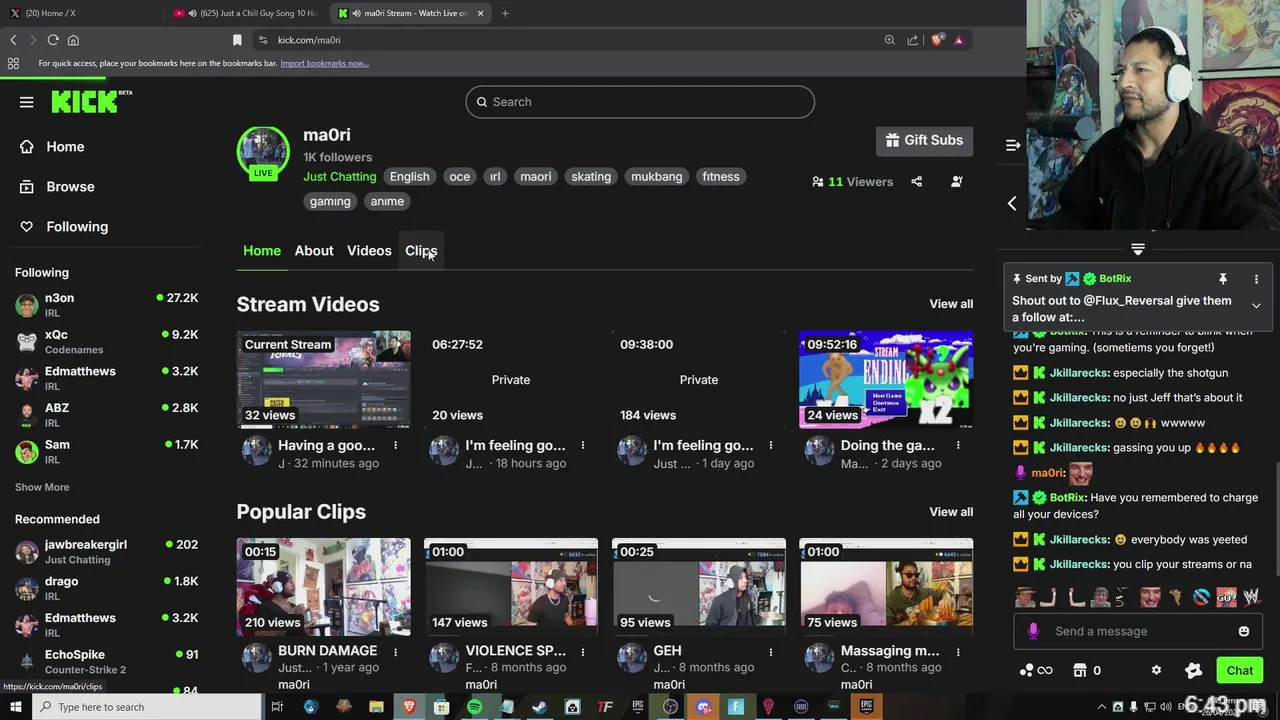This screenshot has width=1280, height=720.
Task: Open options for Having a goo... video
Action: click(395, 446)
